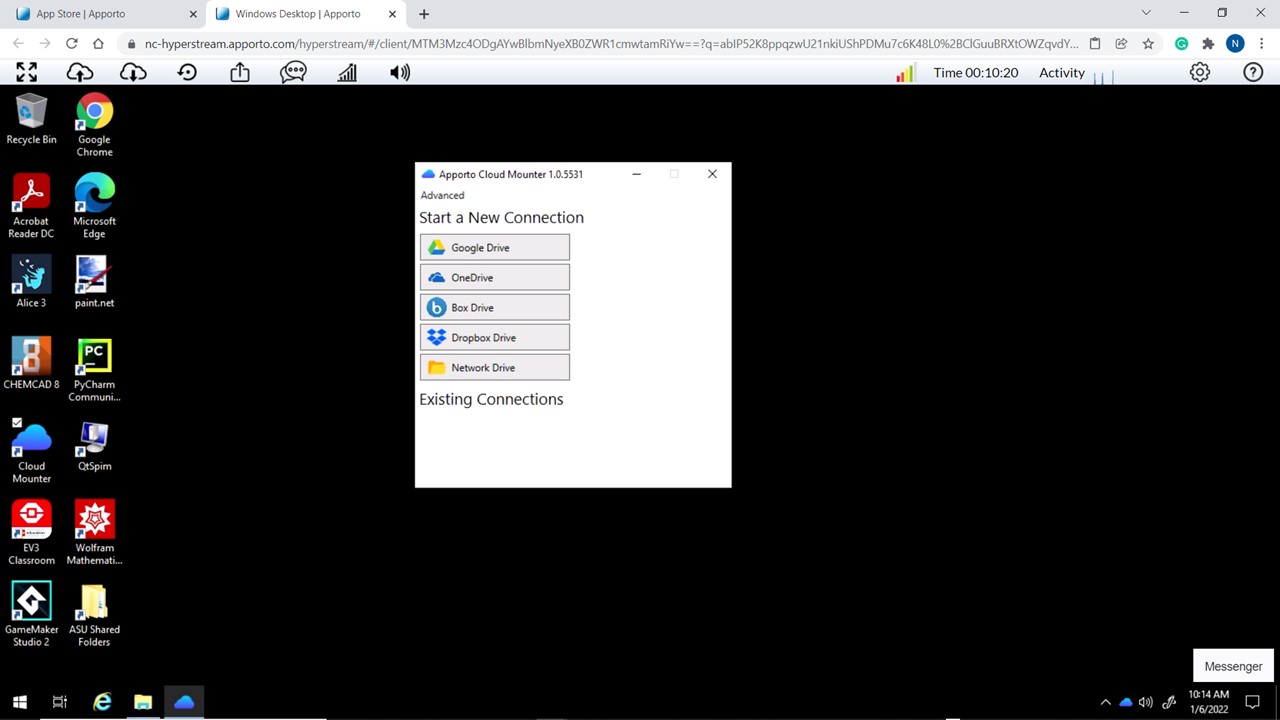Open the bar chart analytics icon in Apporto toolbar
1280x720 pixels.
click(x=347, y=72)
